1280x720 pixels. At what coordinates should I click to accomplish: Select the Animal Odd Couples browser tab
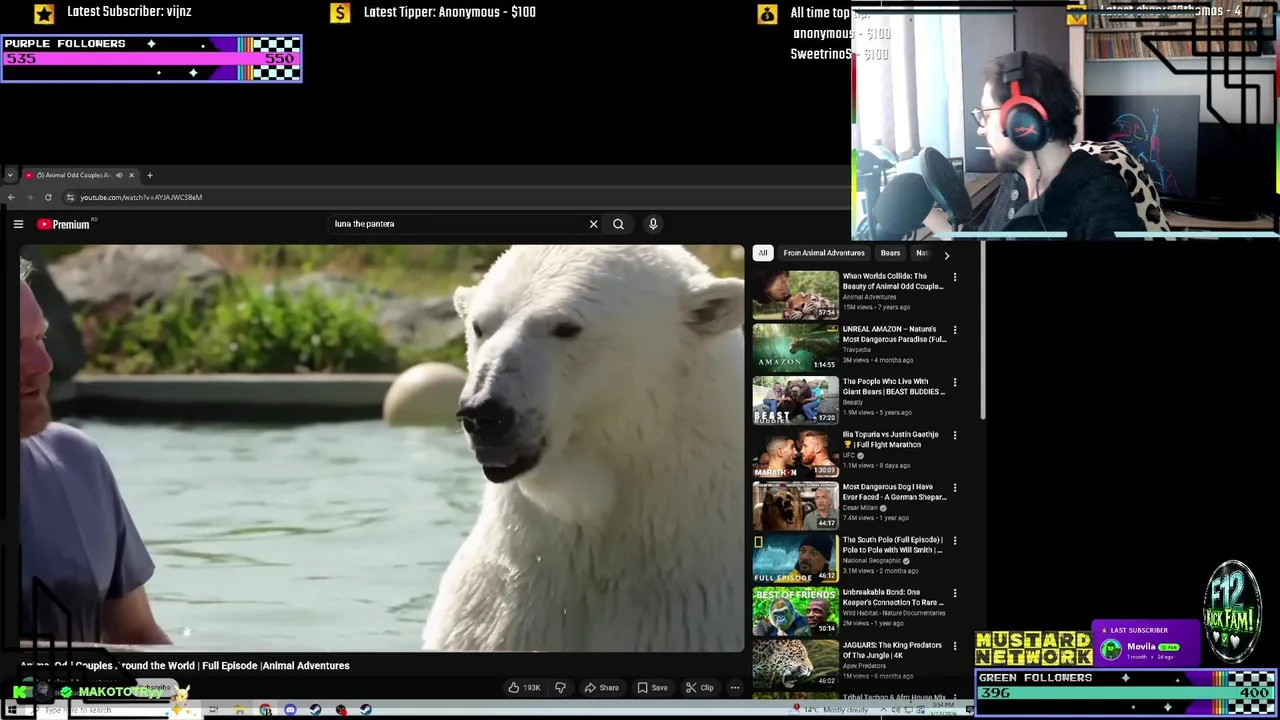[80, 175]
